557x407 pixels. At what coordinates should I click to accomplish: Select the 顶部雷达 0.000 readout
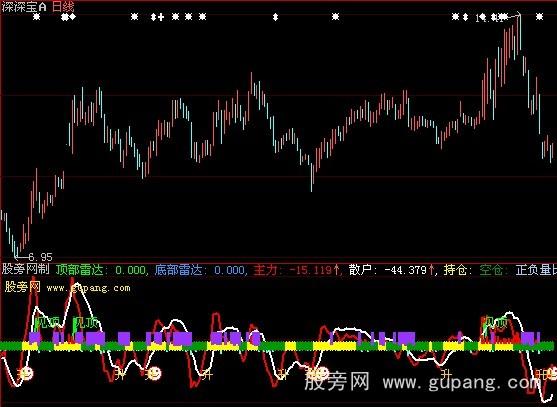pyautogui.click(x=101, y=270)
